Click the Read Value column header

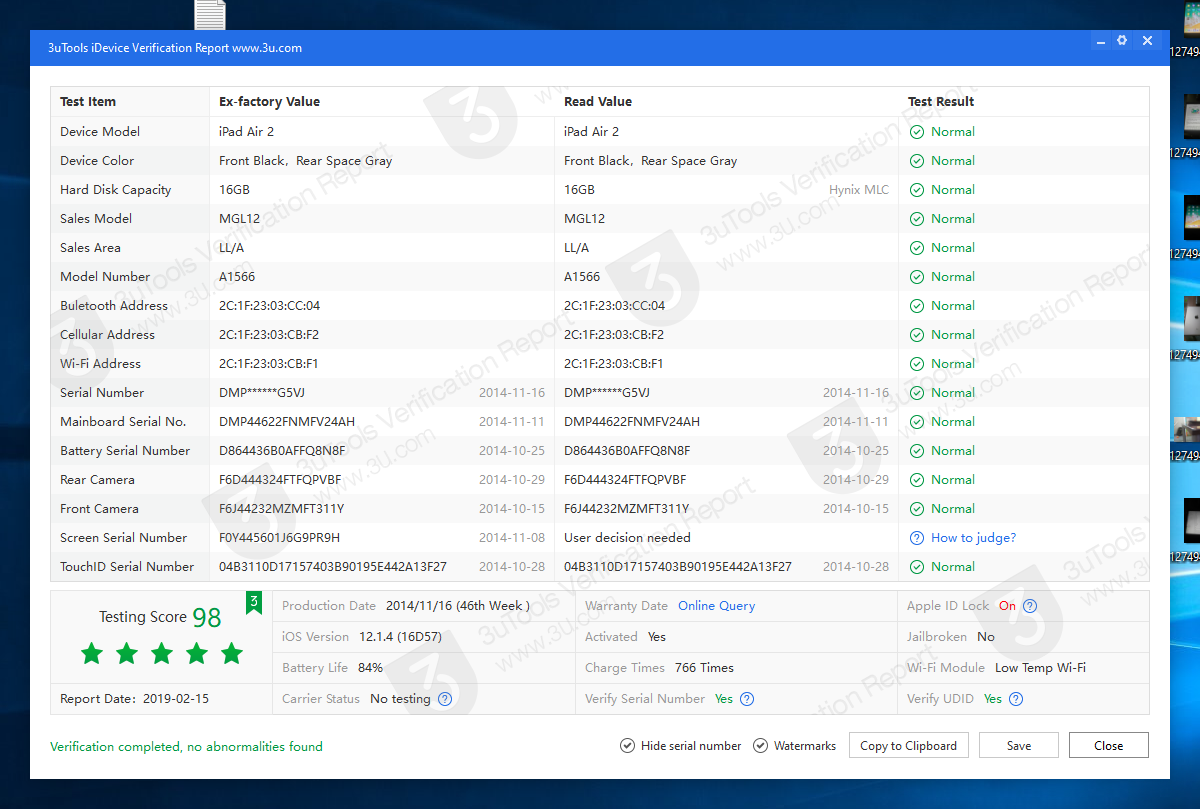click(598, 102)
